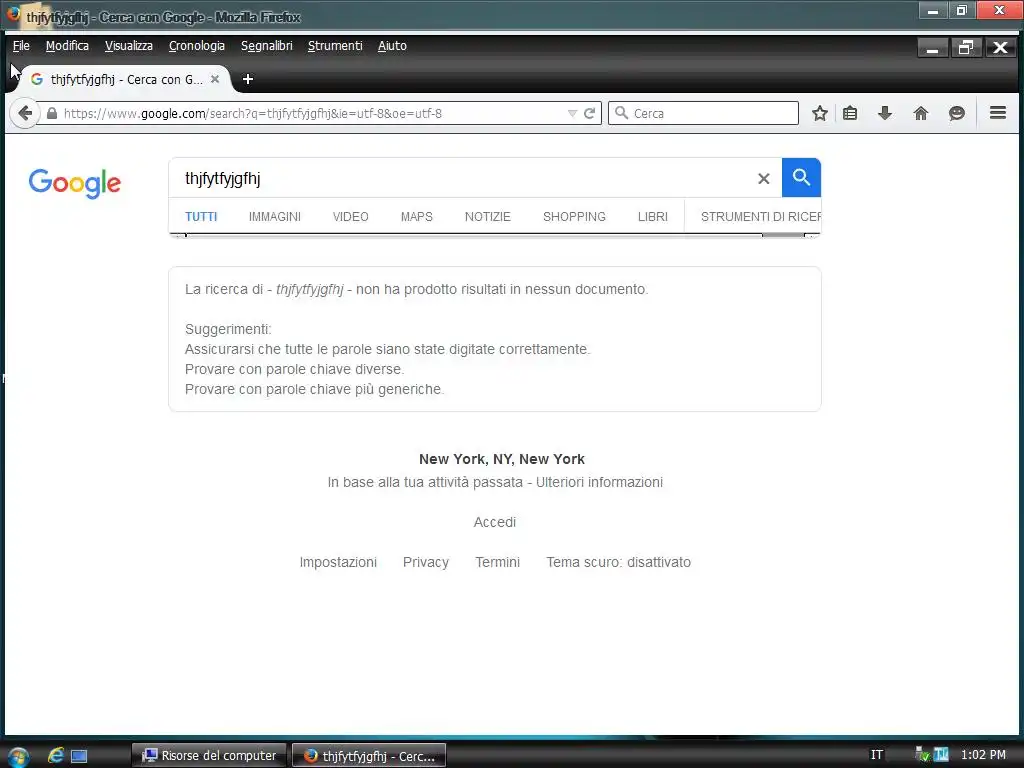Switch to the MAPS tab
1024x768 pixels.
tap(417, 217)
